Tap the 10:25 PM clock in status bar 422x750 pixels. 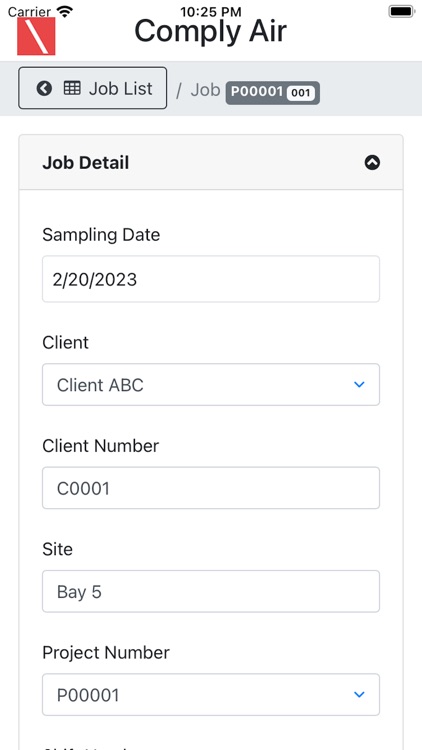tap(211, 11)
